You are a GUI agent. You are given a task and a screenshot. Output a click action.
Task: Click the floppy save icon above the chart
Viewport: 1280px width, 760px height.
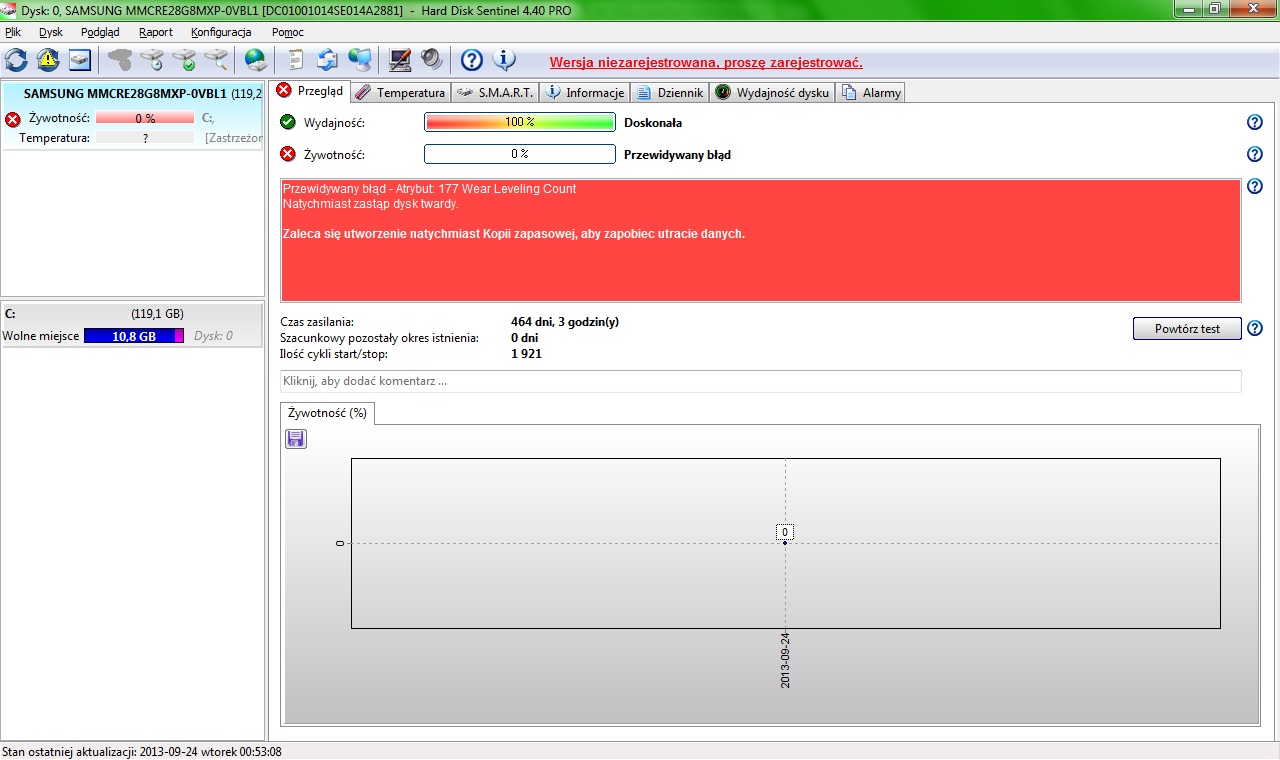296,439
